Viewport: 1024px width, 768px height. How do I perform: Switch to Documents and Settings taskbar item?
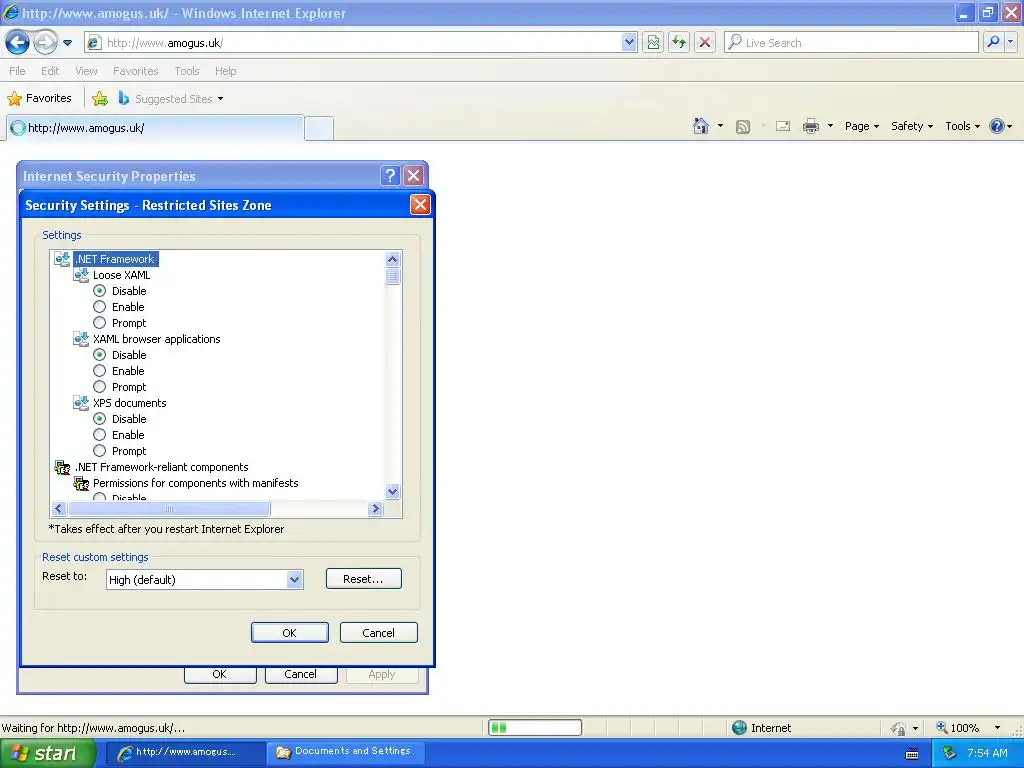[345, 752]
